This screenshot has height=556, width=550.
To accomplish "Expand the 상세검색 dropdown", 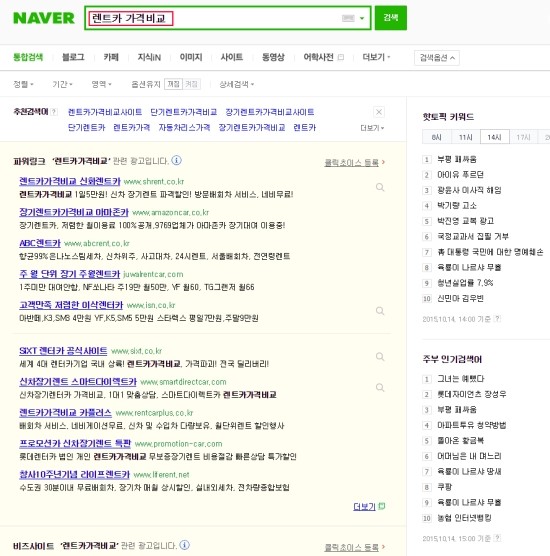I will click(237, 84).
